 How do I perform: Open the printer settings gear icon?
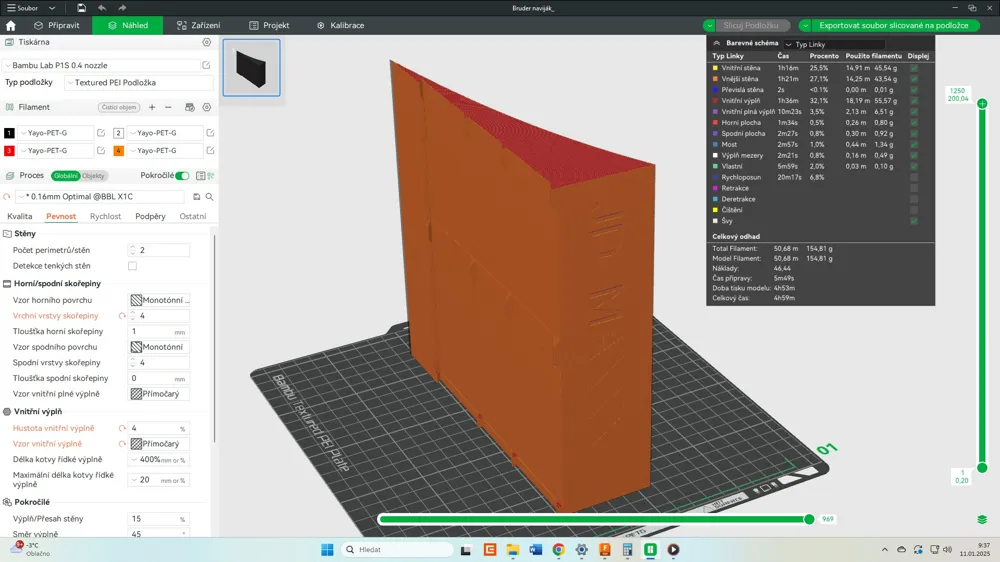pyautogui.click(x=207, y=43)
